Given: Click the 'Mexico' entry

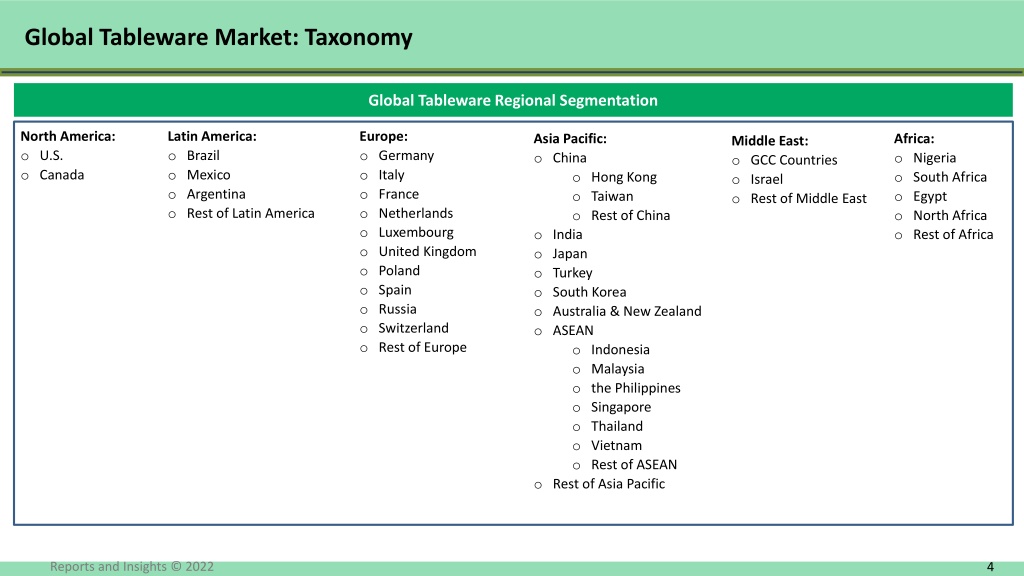Looking at the screenshot, I should (208, 175).
